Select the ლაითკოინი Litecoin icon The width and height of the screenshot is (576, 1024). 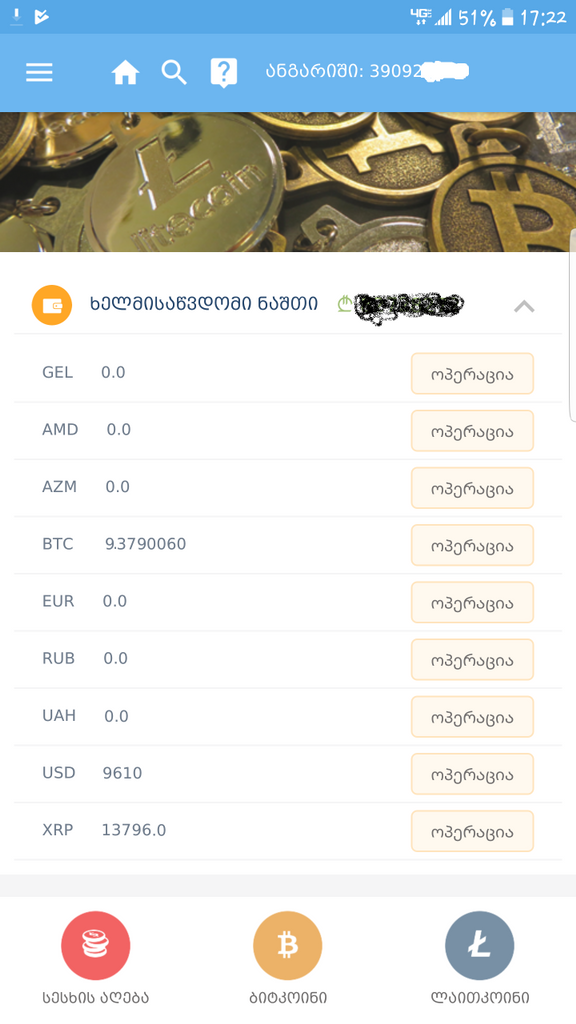coord(479,944)
